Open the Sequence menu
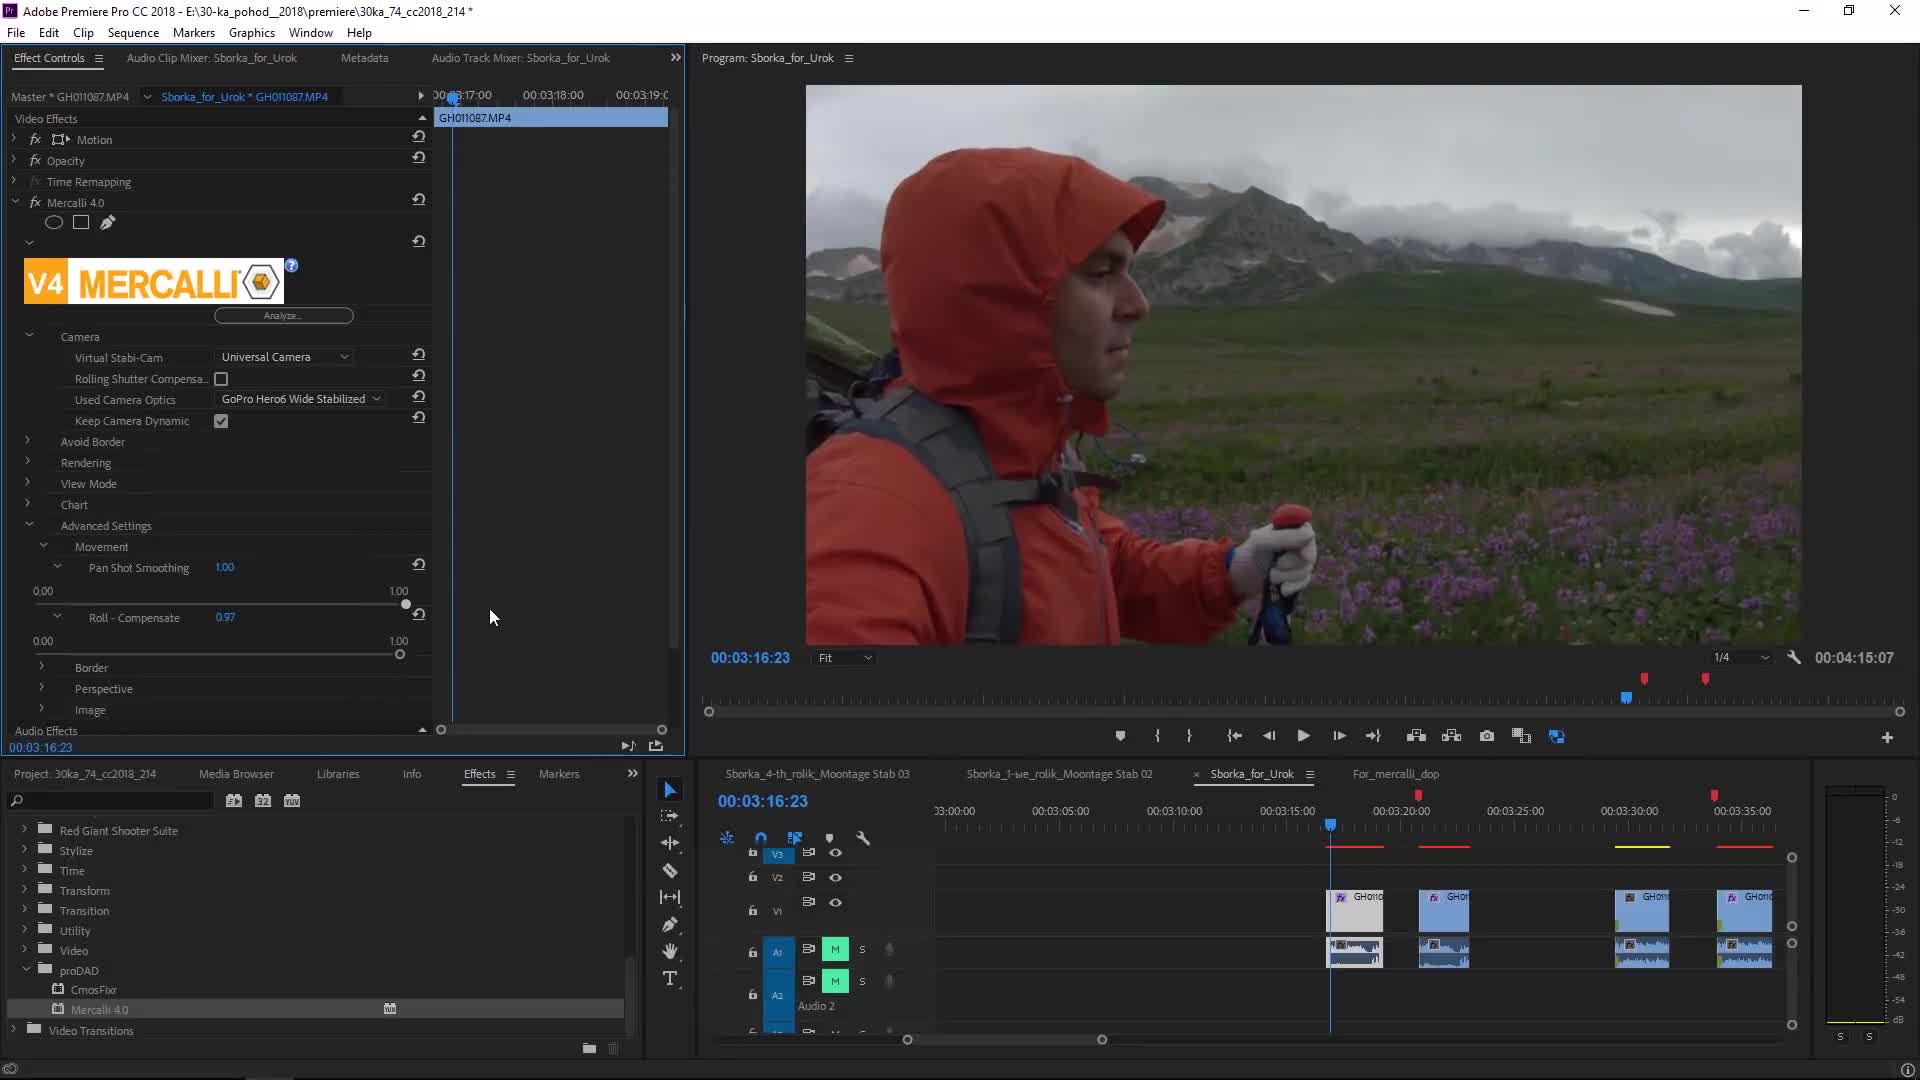The width and height of the screenshot is (1920, 1080). click(133, 33)
